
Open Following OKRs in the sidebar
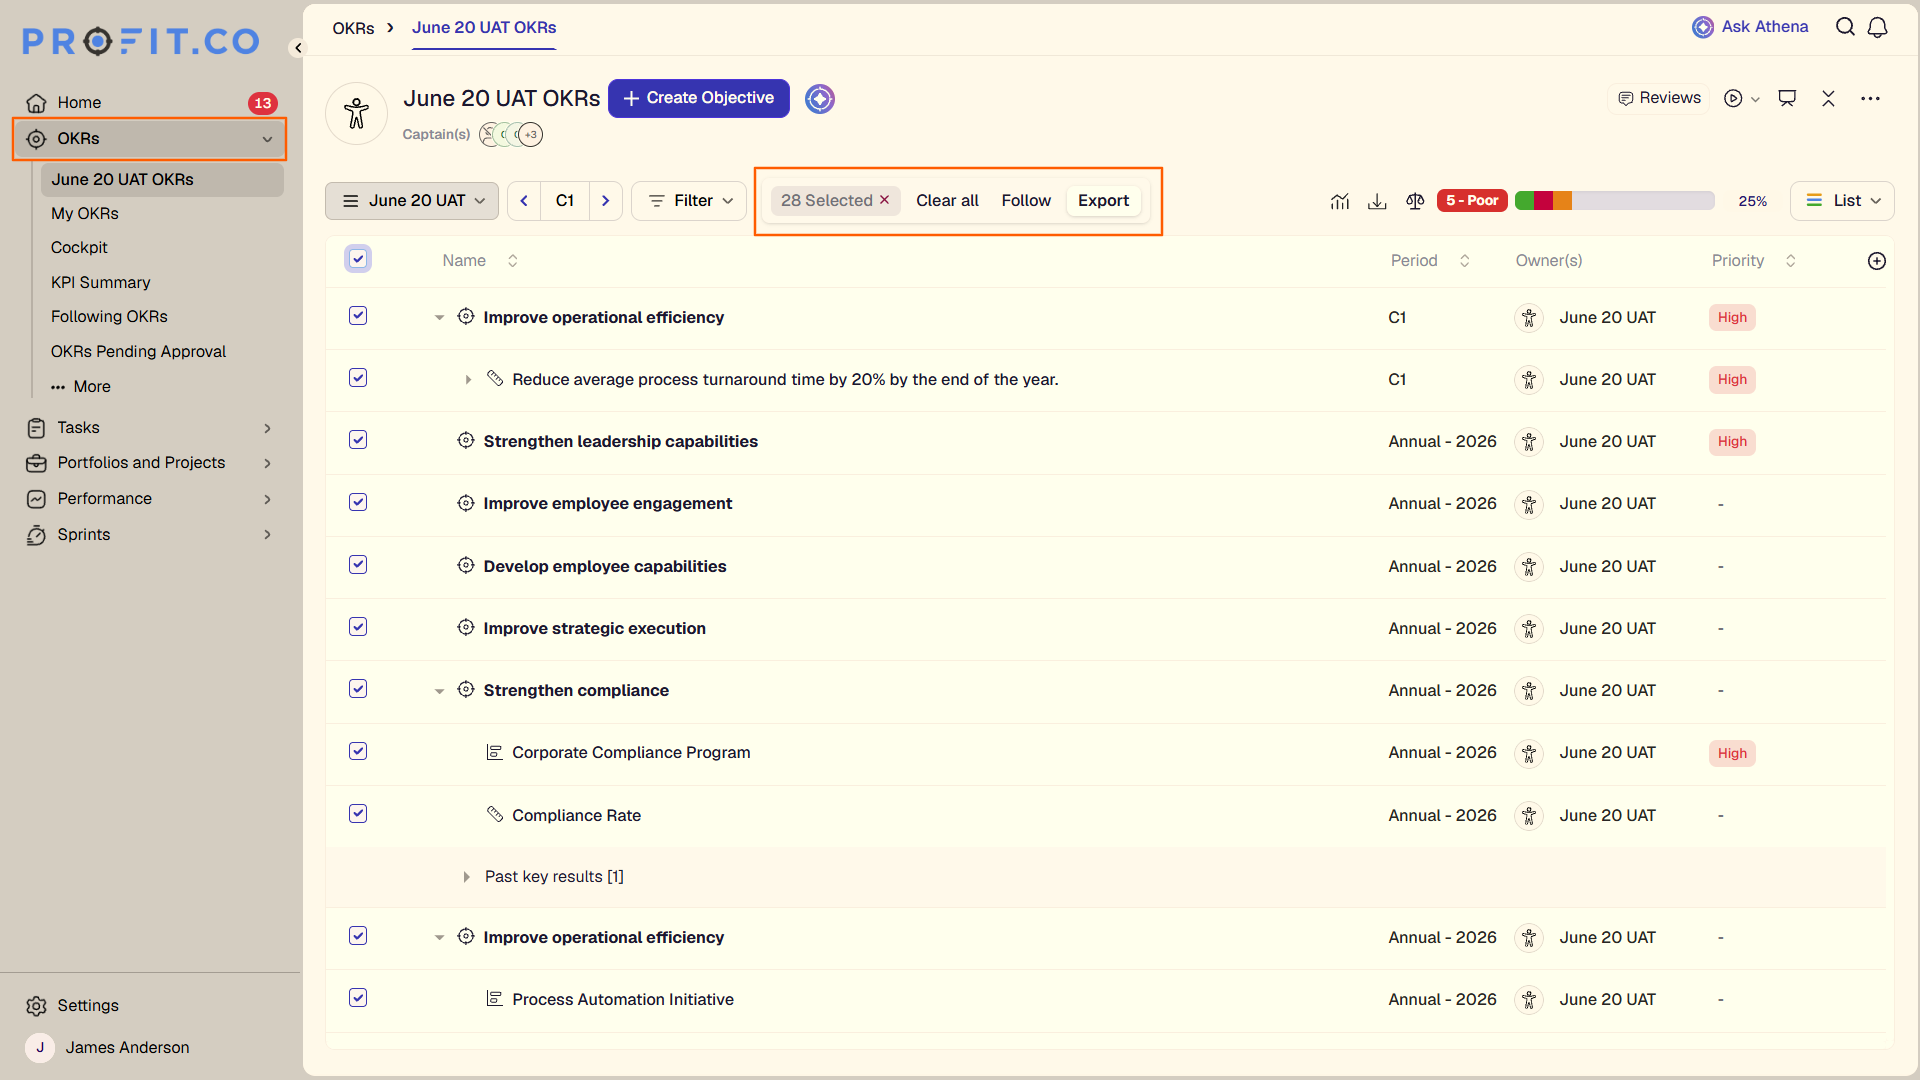coord(109,317)
